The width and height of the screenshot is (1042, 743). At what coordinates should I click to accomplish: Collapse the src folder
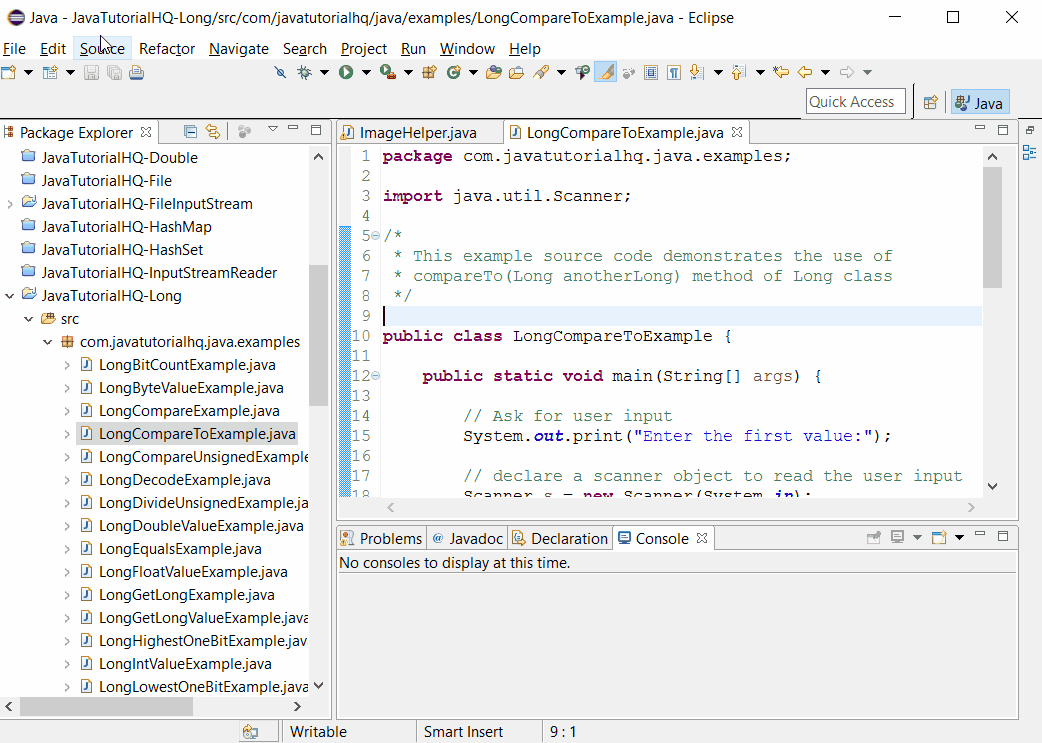(29, 318)
